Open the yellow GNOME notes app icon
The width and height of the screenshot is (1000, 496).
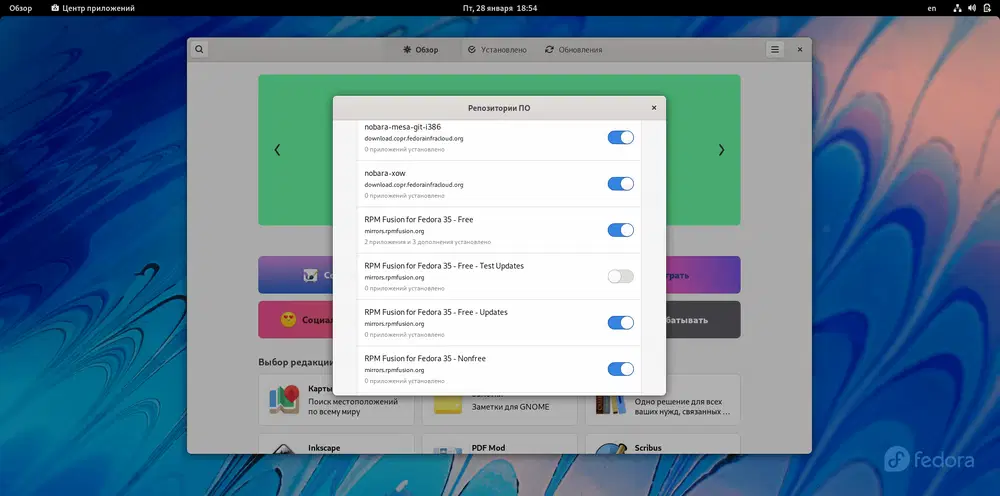(448, 404)
